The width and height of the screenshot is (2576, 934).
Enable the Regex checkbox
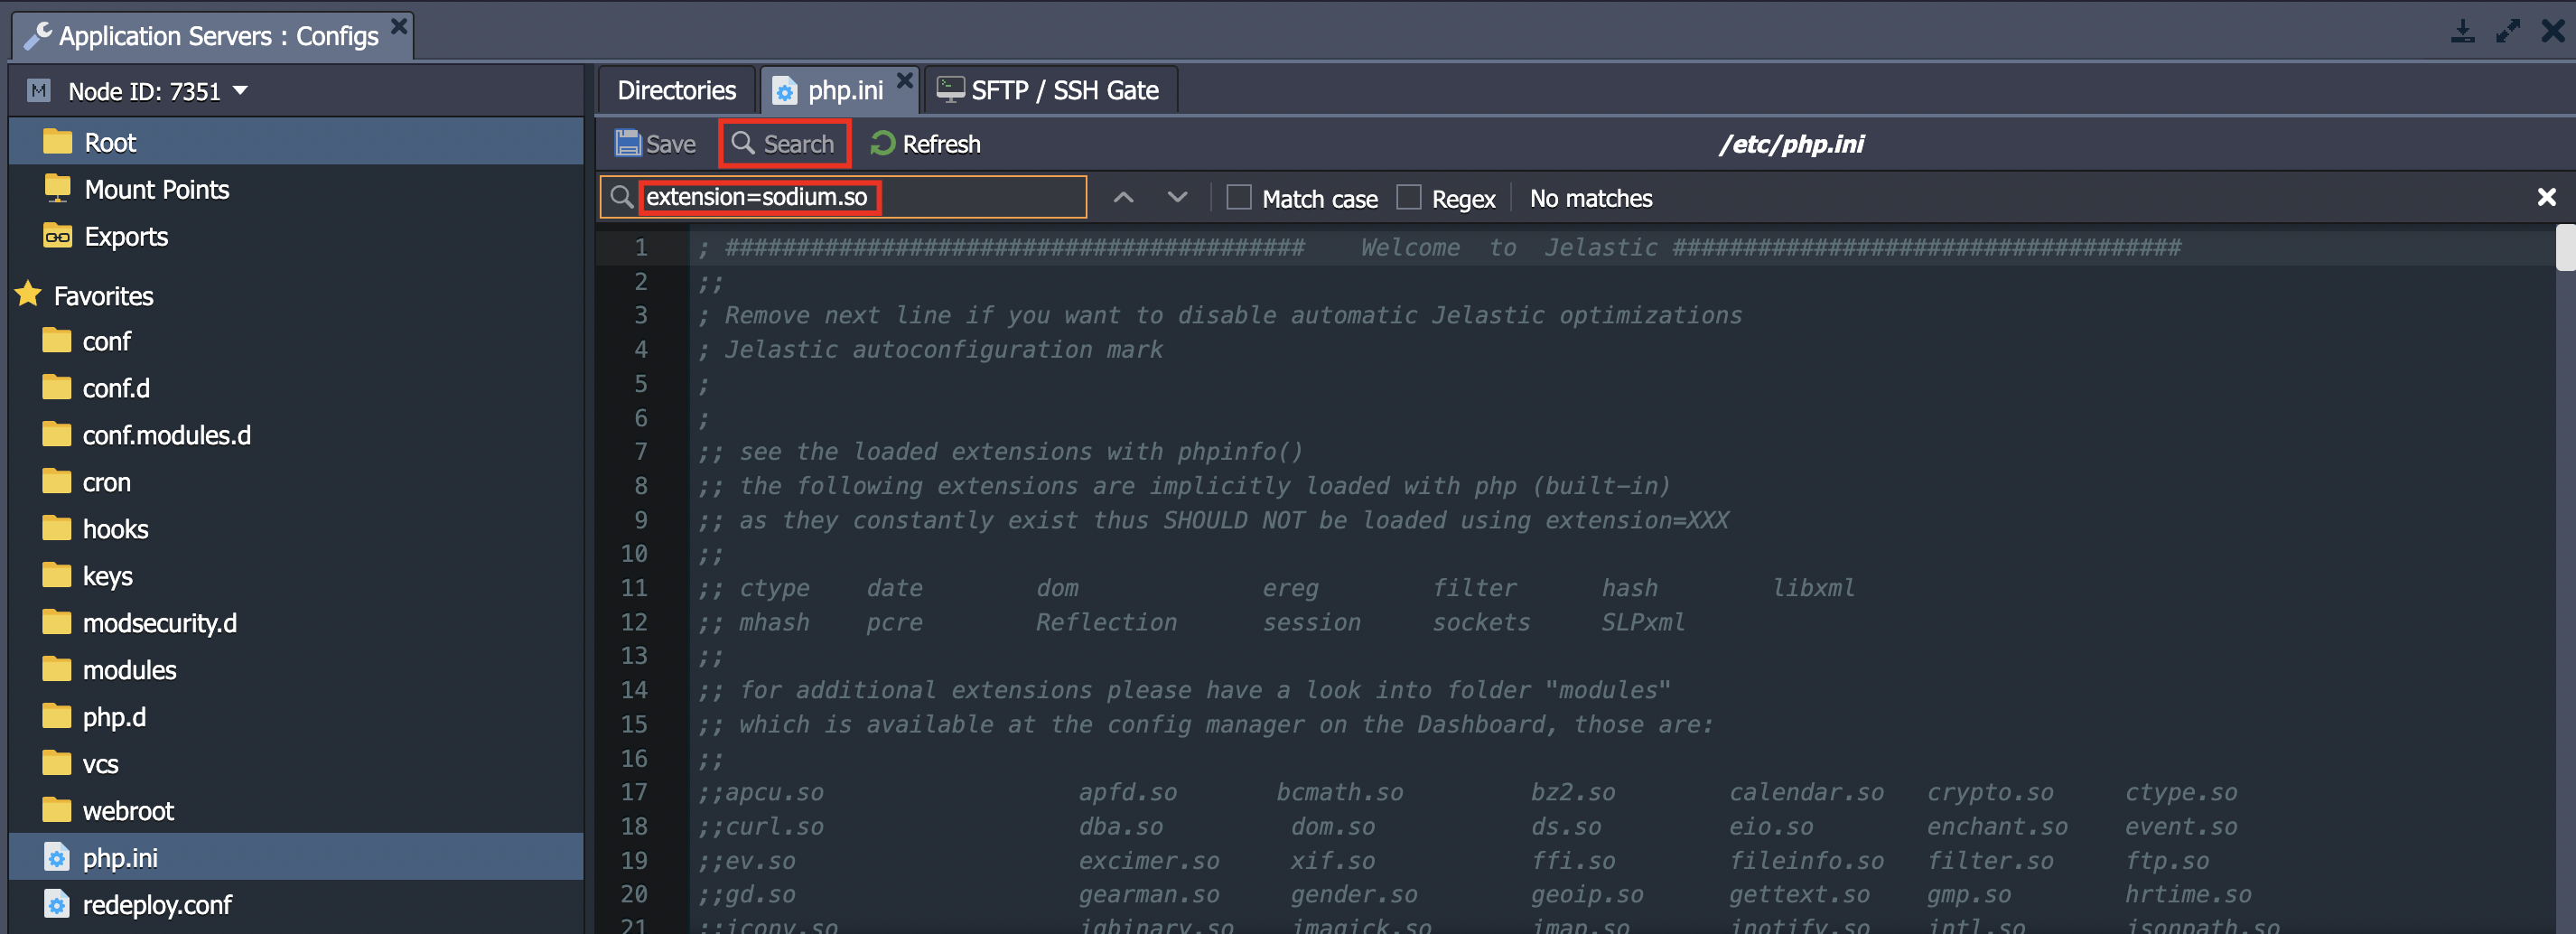click(1409, 197)
